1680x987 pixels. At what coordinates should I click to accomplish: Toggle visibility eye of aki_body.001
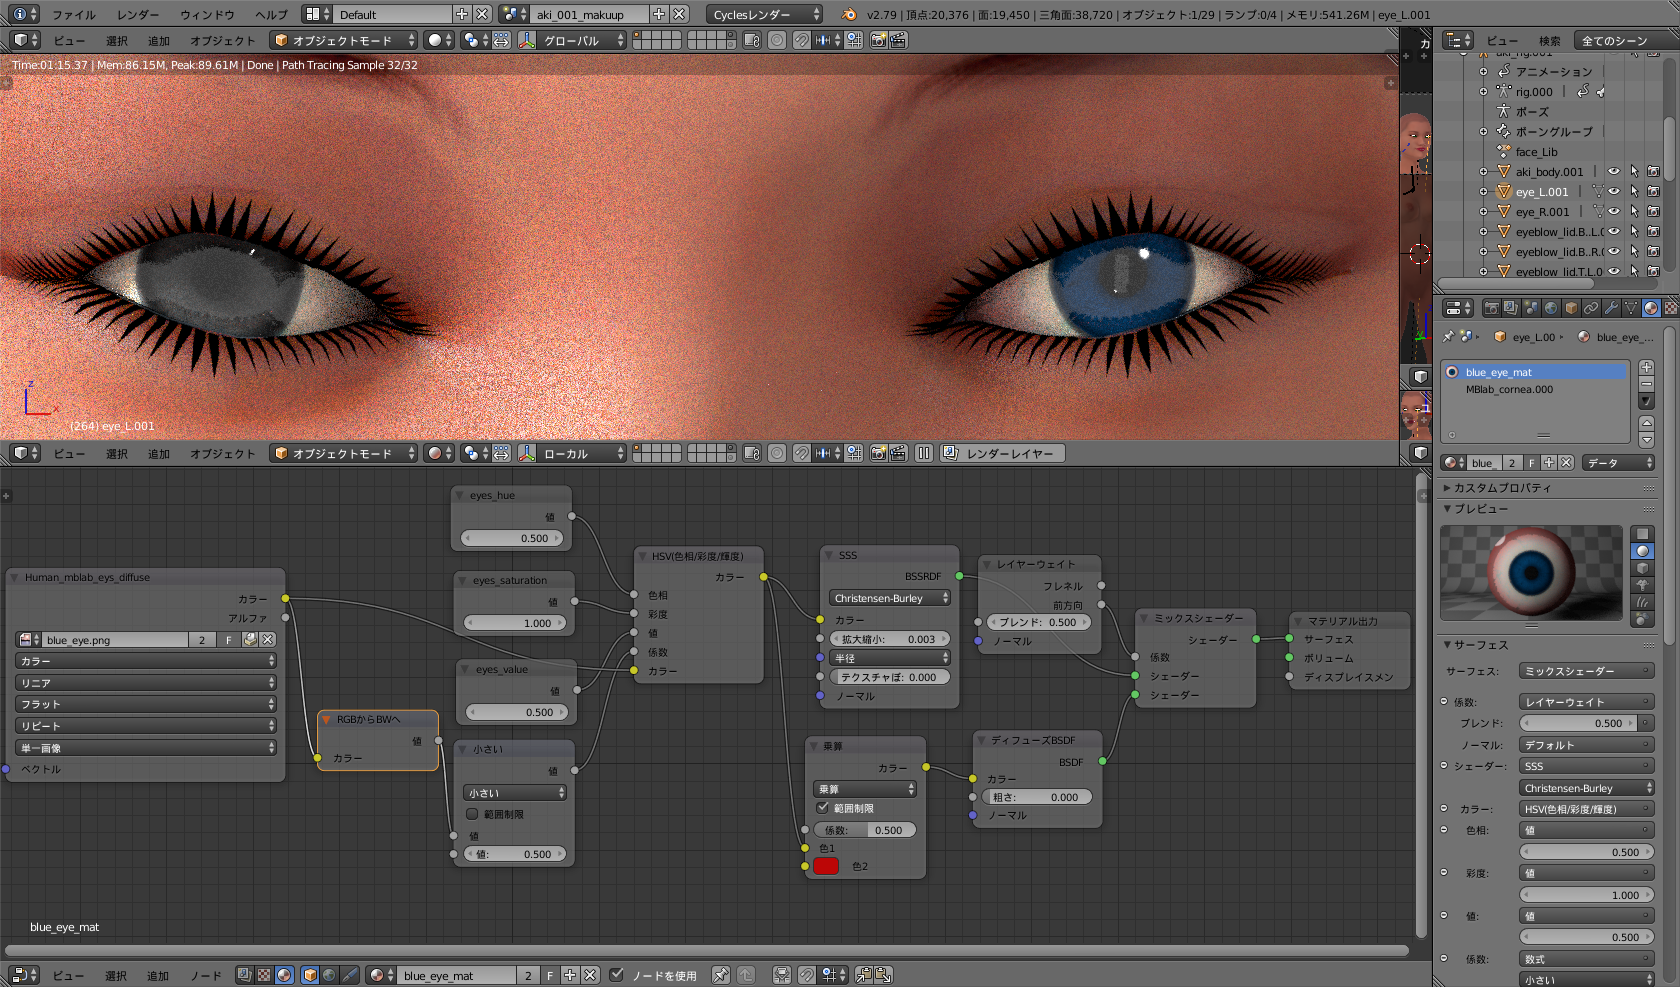pos(1614,172)
